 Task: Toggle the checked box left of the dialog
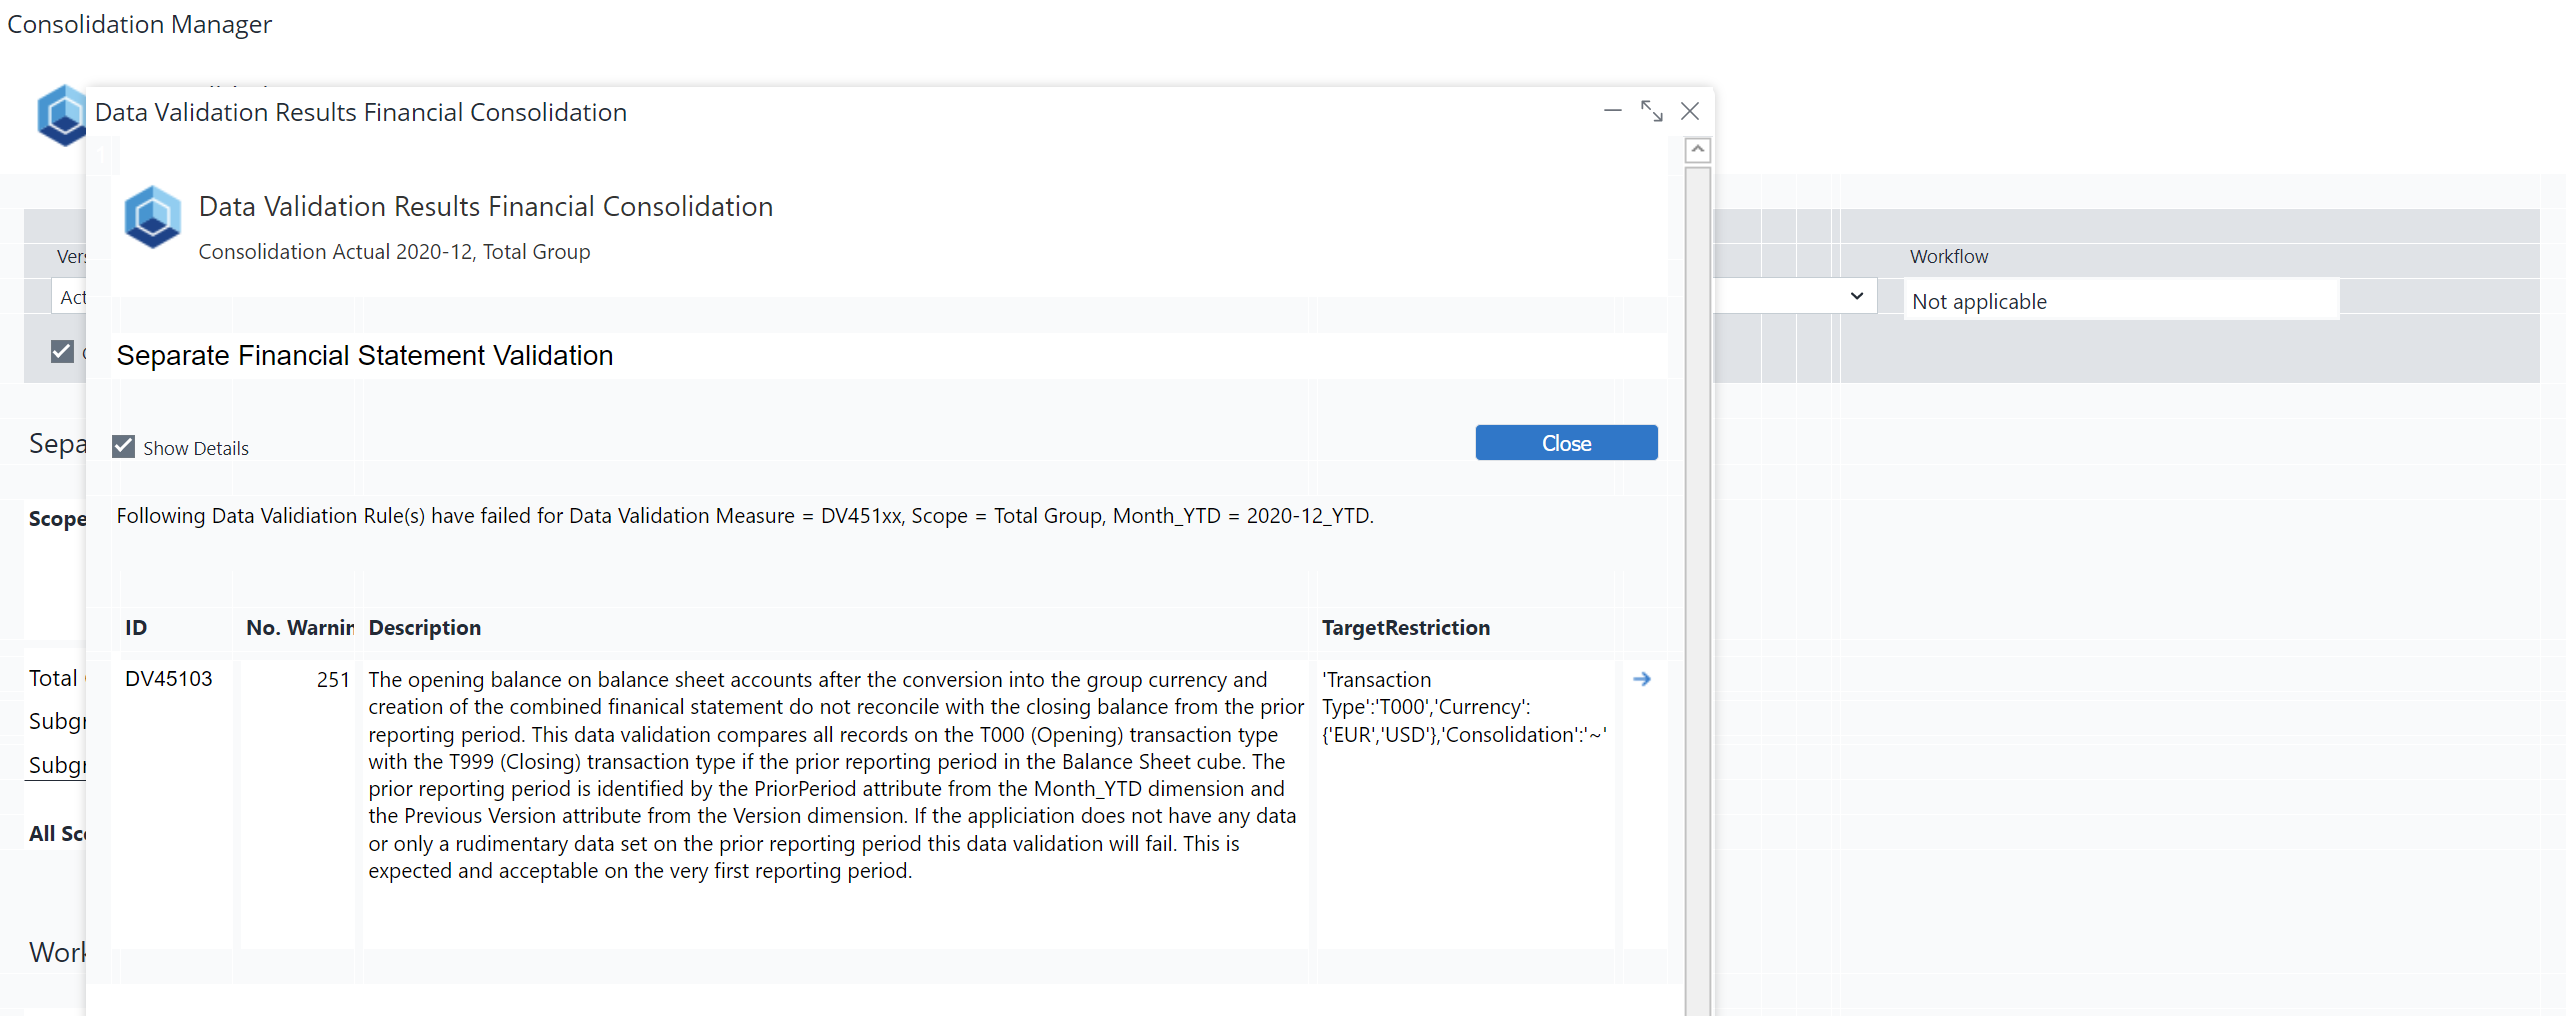(x=62, y=351)
